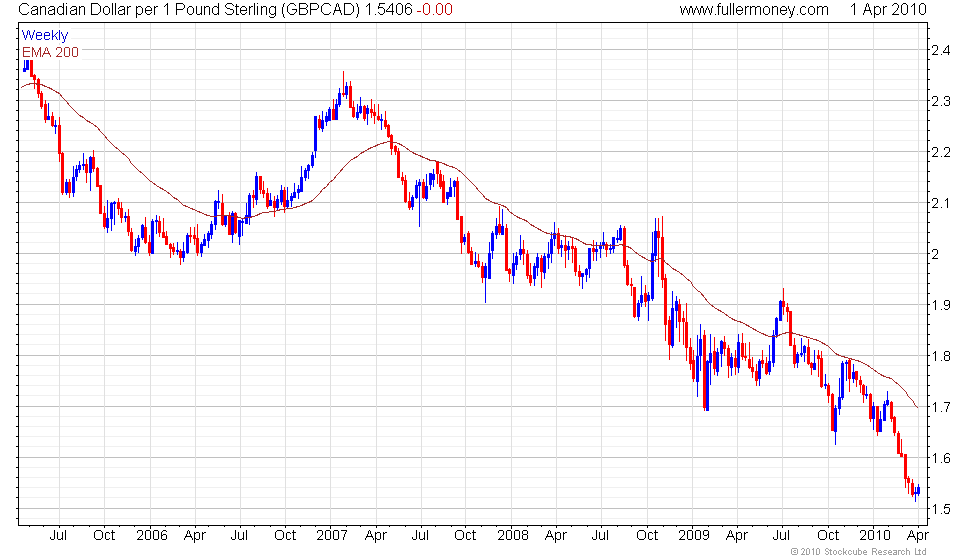This screenshot has height=560, width=980.
Task: Click the '2006' x-axis label
Action: (x=152, y=536)
